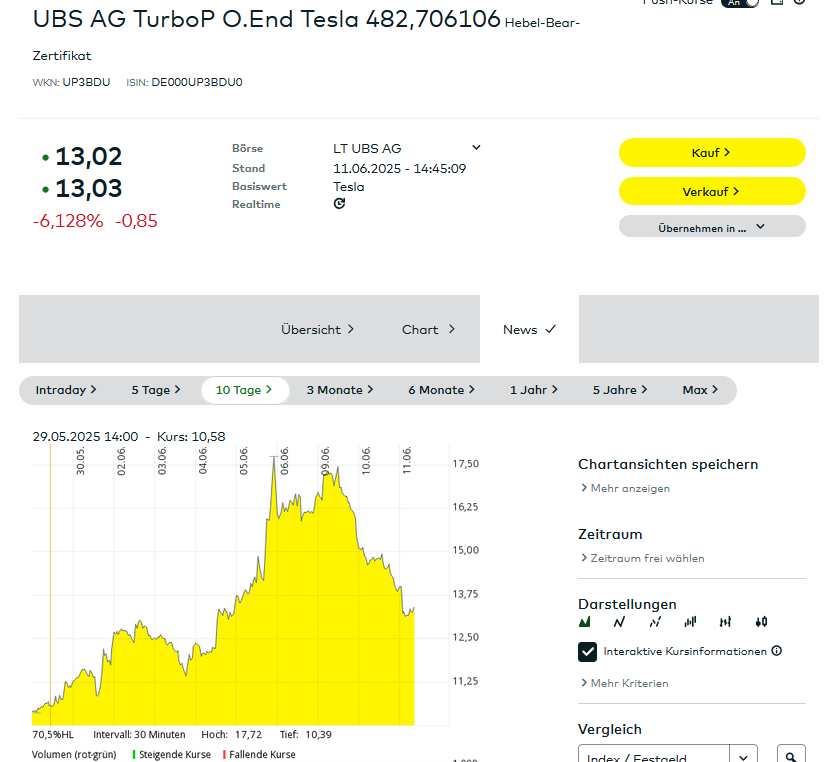Switch to the Übersicht tab
The width and height of the screenshot is (839, 762).
317,330
